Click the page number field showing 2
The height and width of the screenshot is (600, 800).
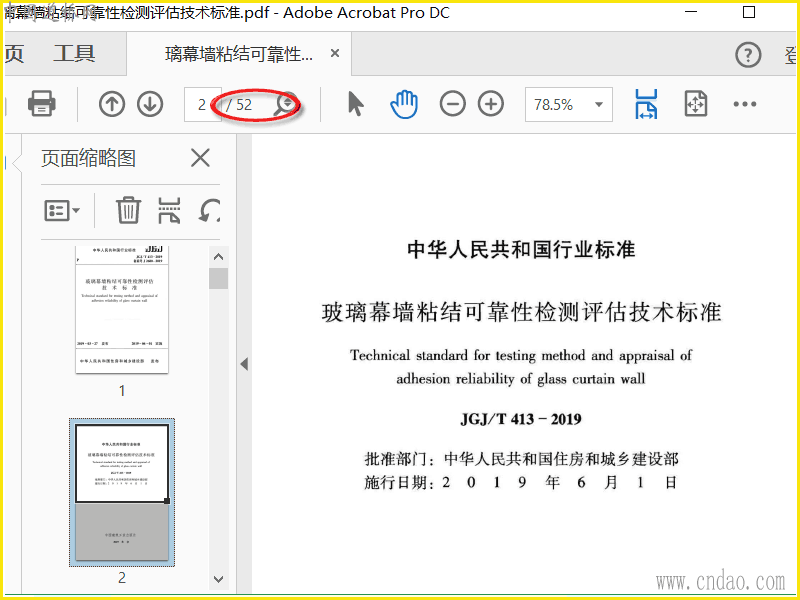click(x=203, y=105)
